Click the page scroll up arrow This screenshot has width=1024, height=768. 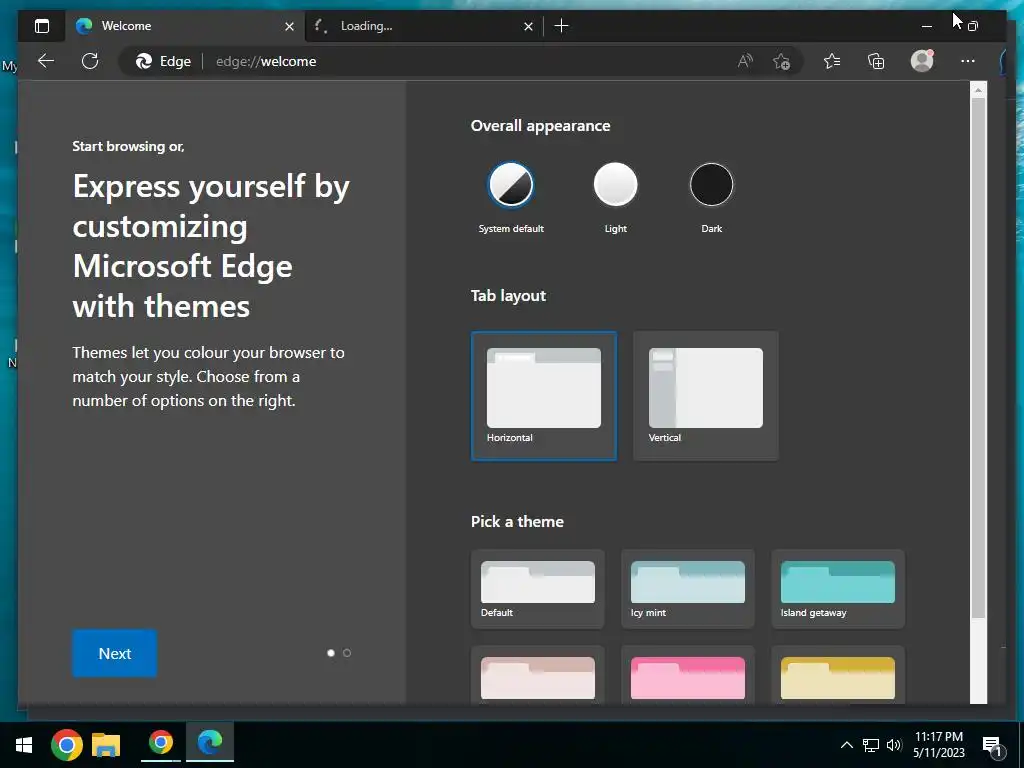978,89
